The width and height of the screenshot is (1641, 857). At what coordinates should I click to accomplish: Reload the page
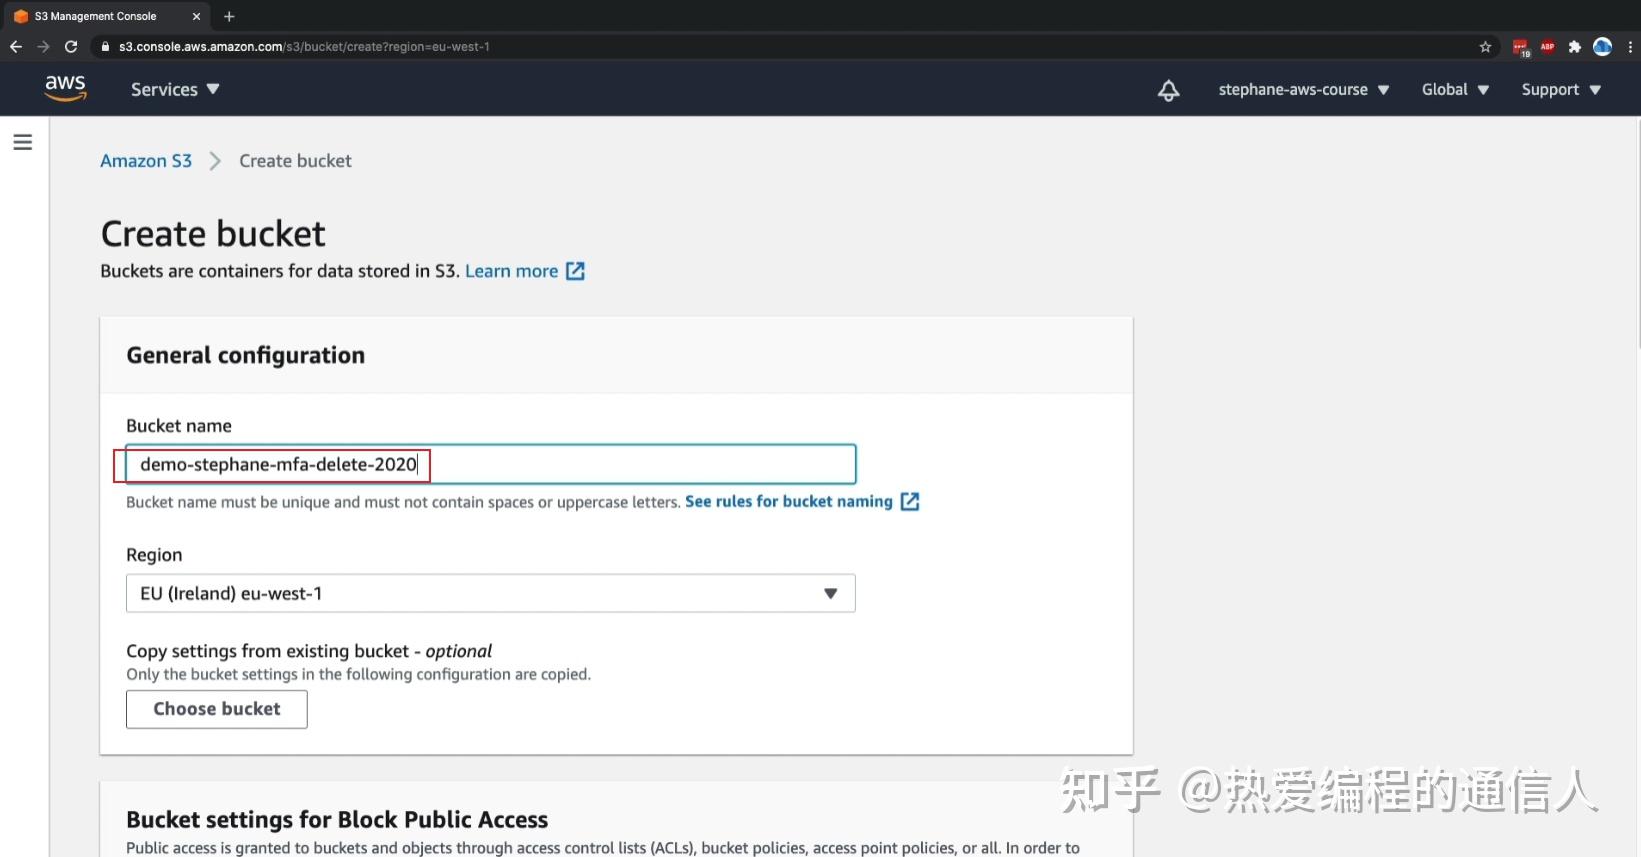71,46
